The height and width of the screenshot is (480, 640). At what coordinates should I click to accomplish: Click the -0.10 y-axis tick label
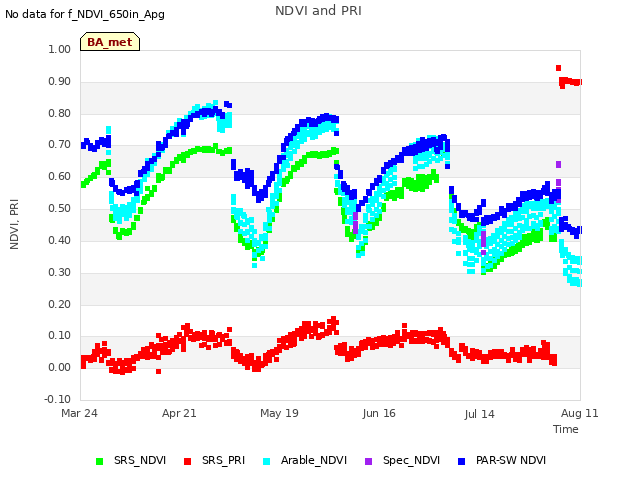click(58, 399)
